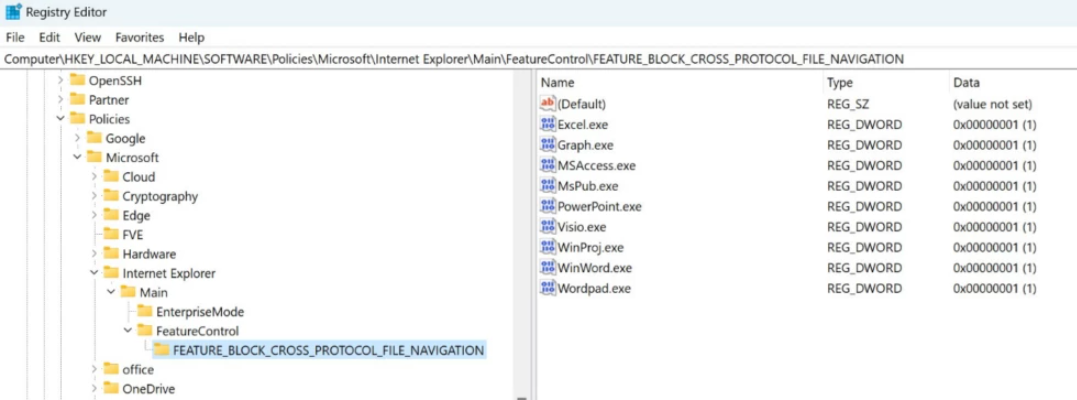Select the Microsoft folder icon
1077x400 pixels.
pyautogui.click(x=94, y=157)
